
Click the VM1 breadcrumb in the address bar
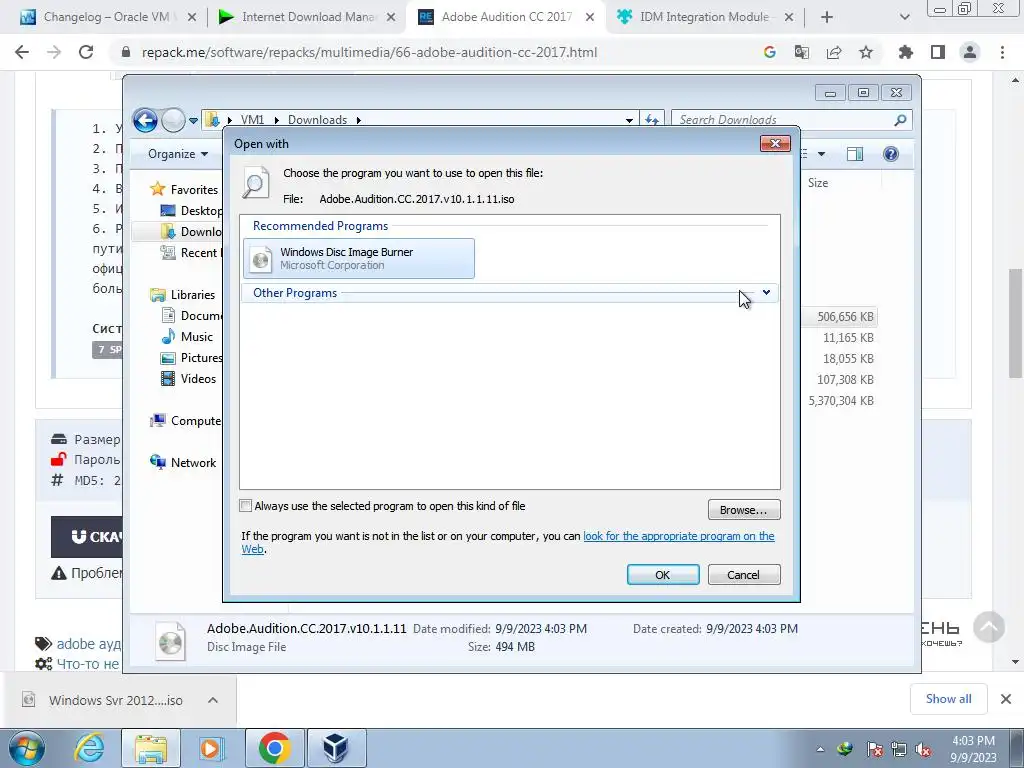(x=252, y=120)
